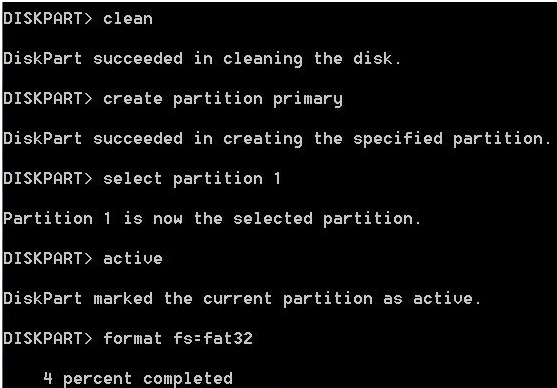Click 'DiskPart succeeded in cleaning the disk.' line
The height and width of the screenshot is (388, 557).
[202, 59]
